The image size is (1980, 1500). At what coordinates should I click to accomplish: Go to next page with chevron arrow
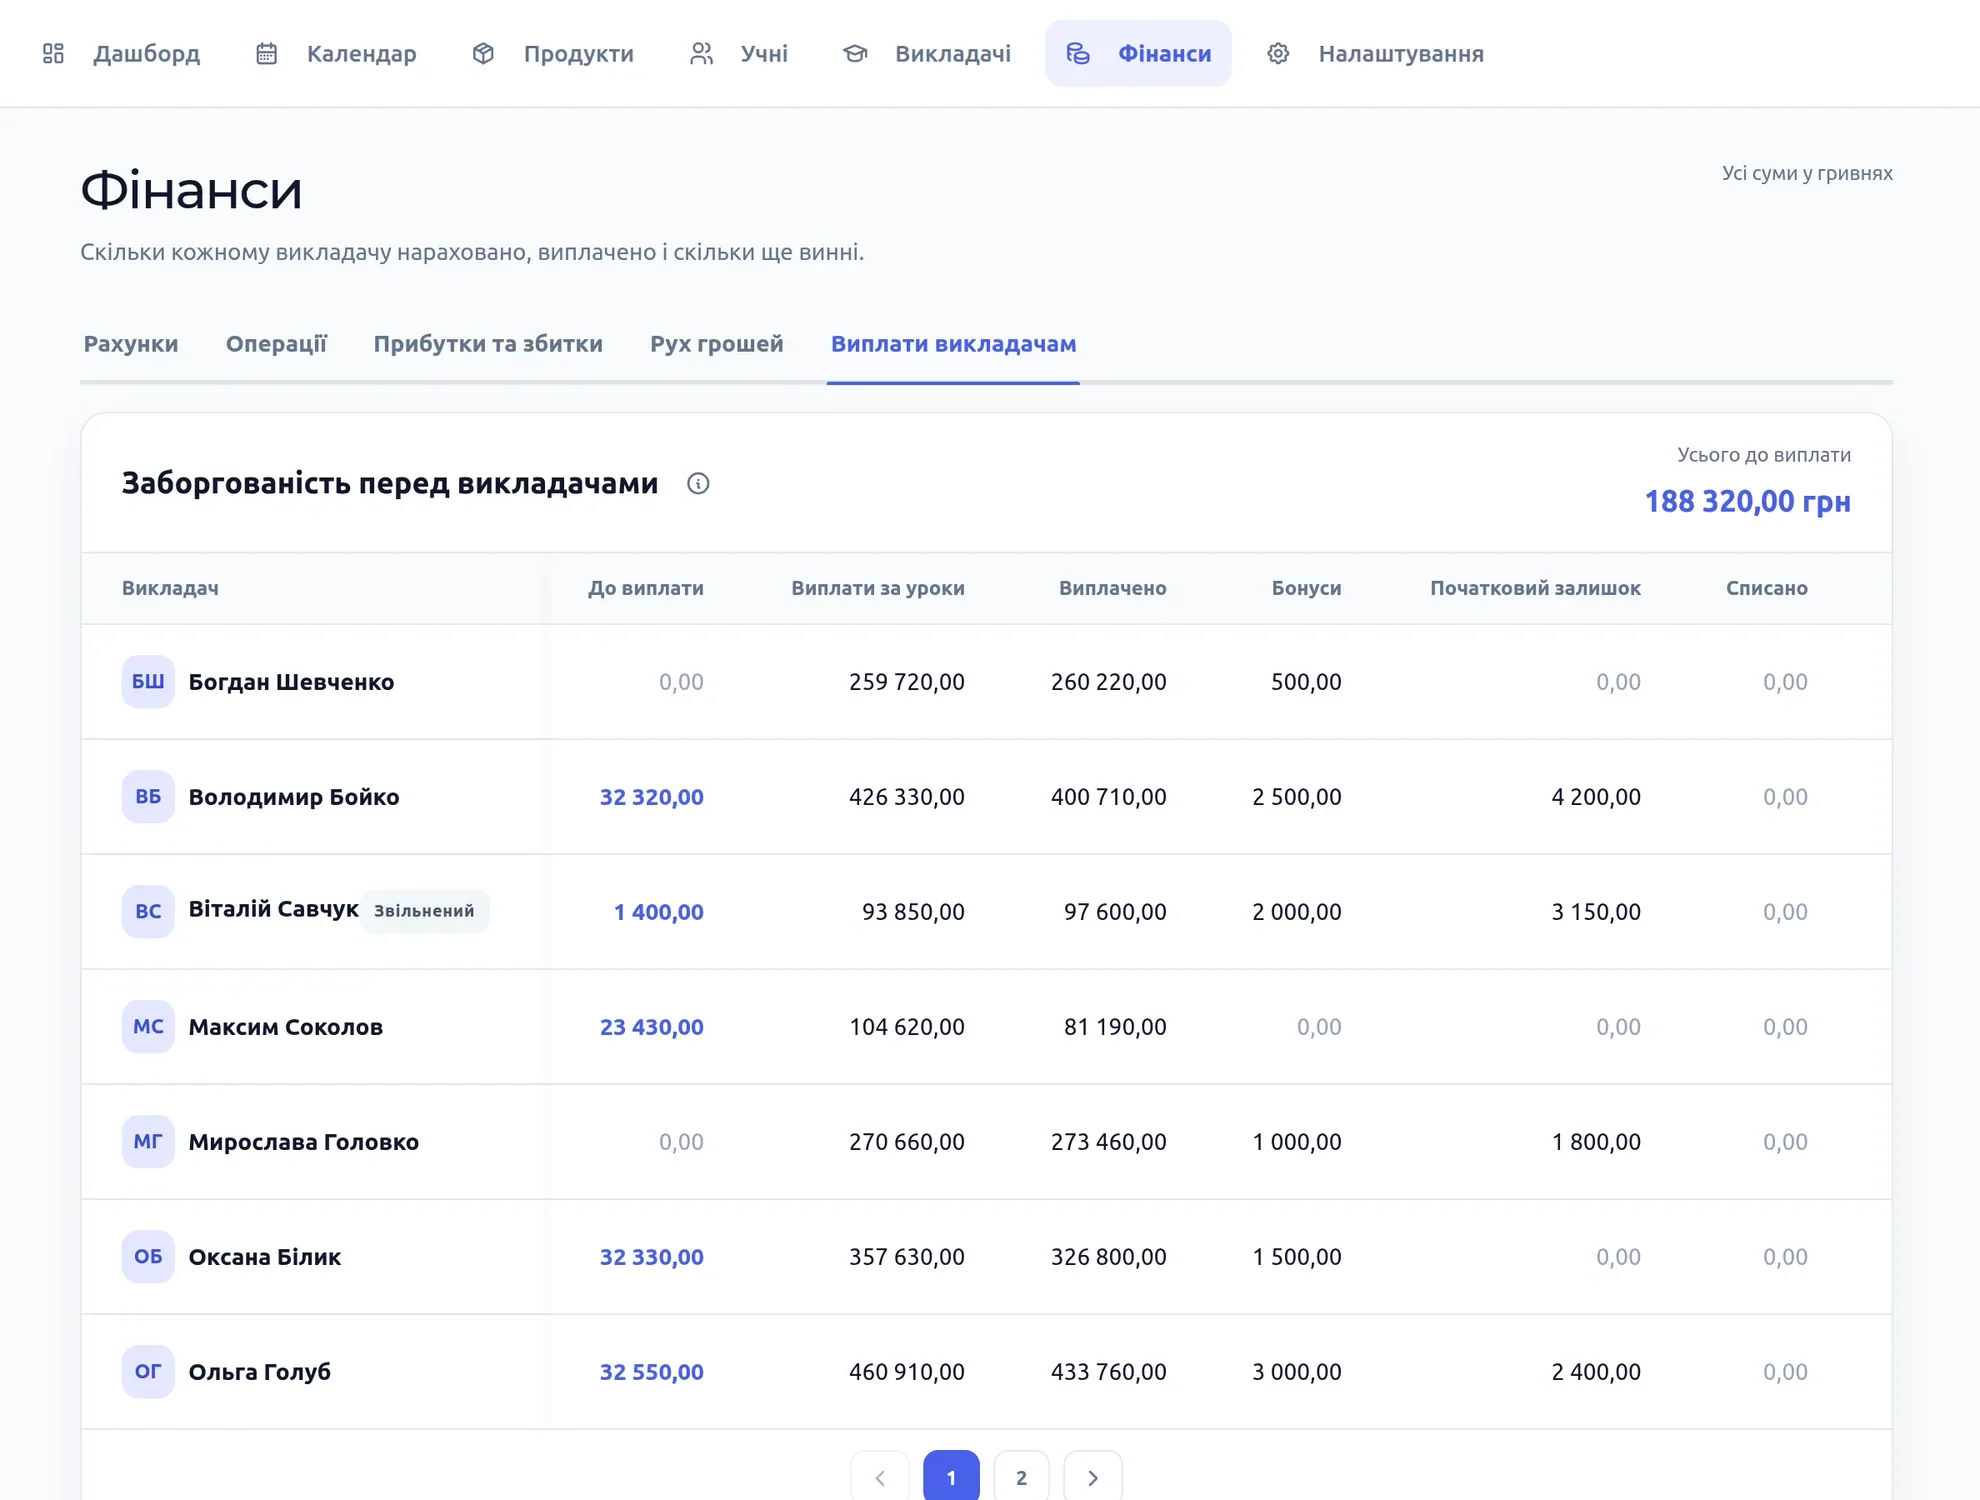click(x=1093, y=1477)
